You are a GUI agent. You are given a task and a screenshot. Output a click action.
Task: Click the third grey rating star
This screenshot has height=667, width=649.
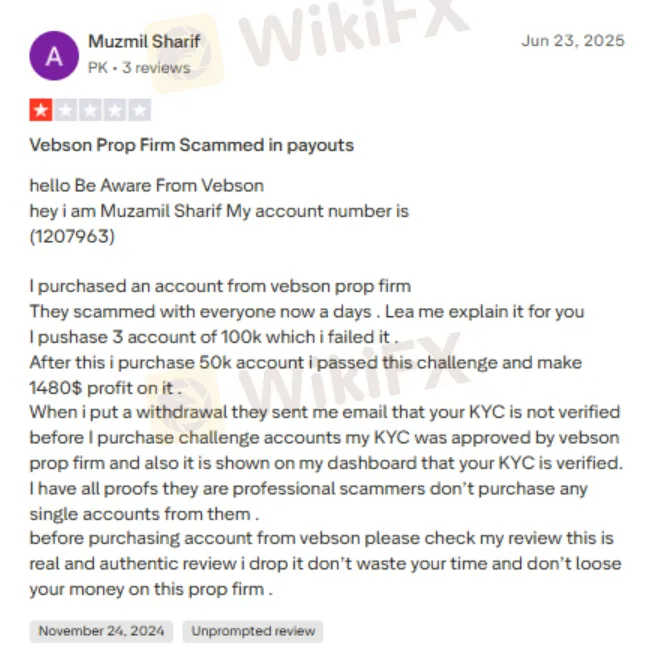click(x=90, y=110)
